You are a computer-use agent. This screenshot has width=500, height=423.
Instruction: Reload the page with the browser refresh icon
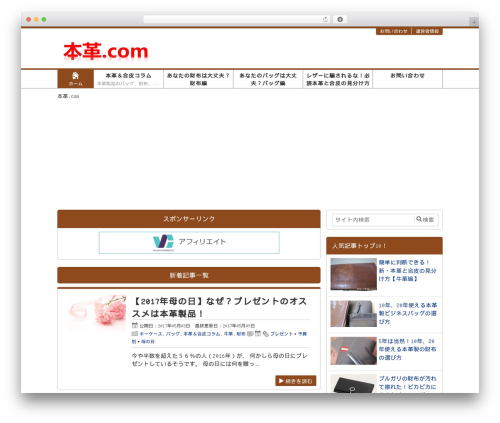click(x=325, y=19)
